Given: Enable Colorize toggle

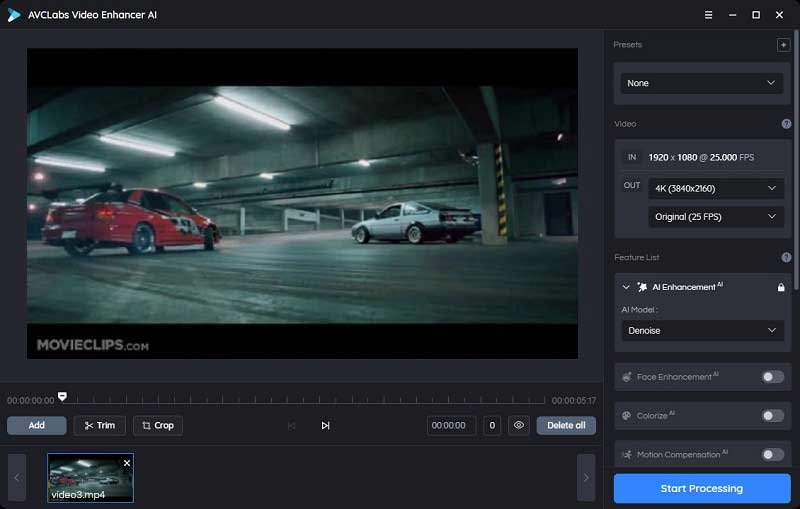Looking at the screenshot, I should [772, 416].
